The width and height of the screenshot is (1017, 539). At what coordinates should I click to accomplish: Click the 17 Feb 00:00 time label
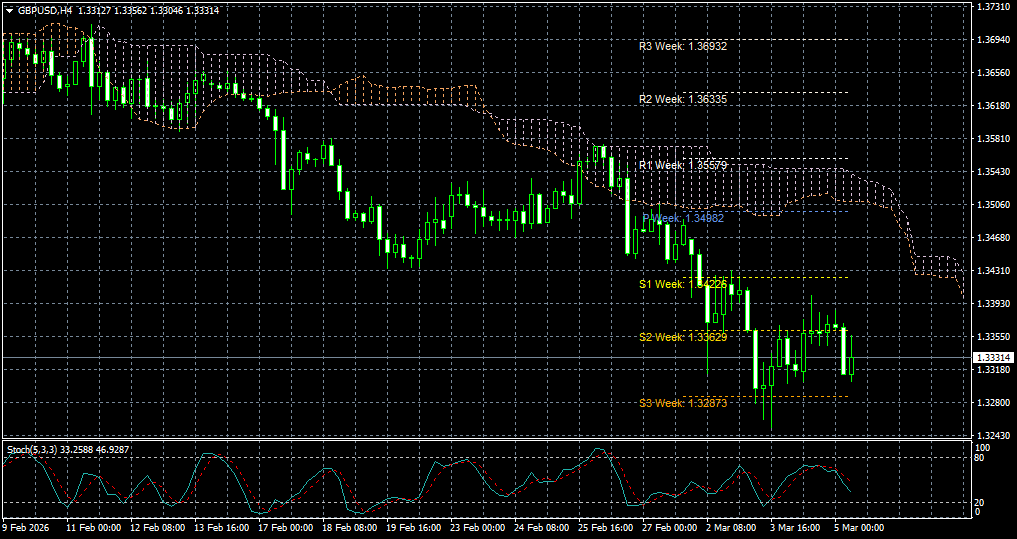point(285,529)
